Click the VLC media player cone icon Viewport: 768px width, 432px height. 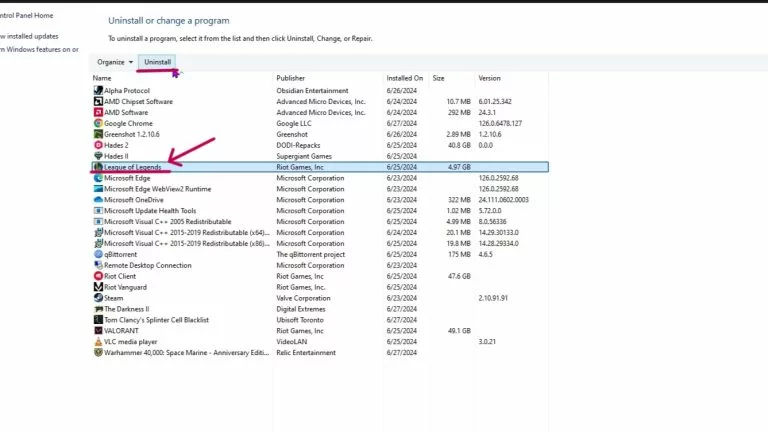(98, 341)
